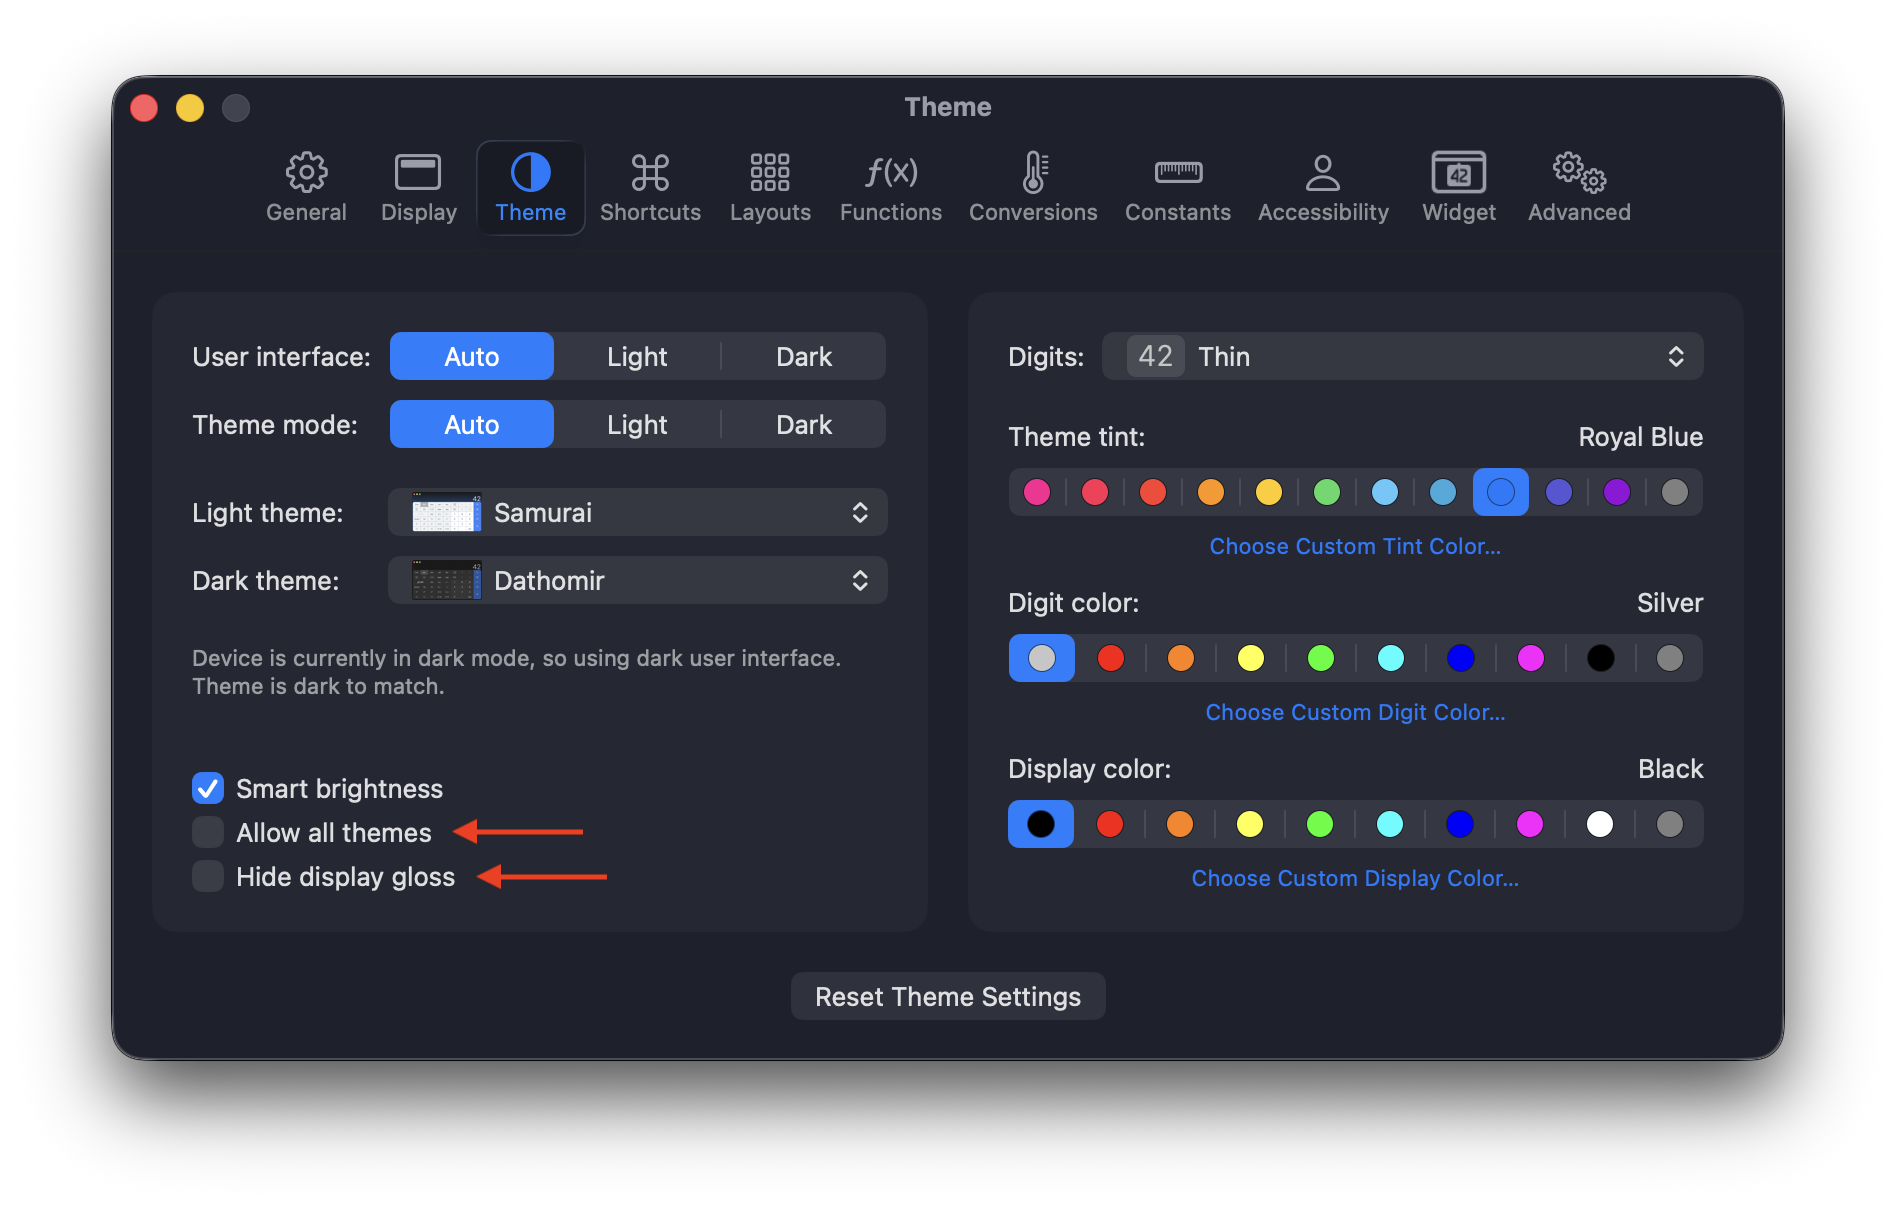The height and width of the screenshot is (1208, 1896).
Task: Select the blue digit color swatch
Action: point(1461,658)
